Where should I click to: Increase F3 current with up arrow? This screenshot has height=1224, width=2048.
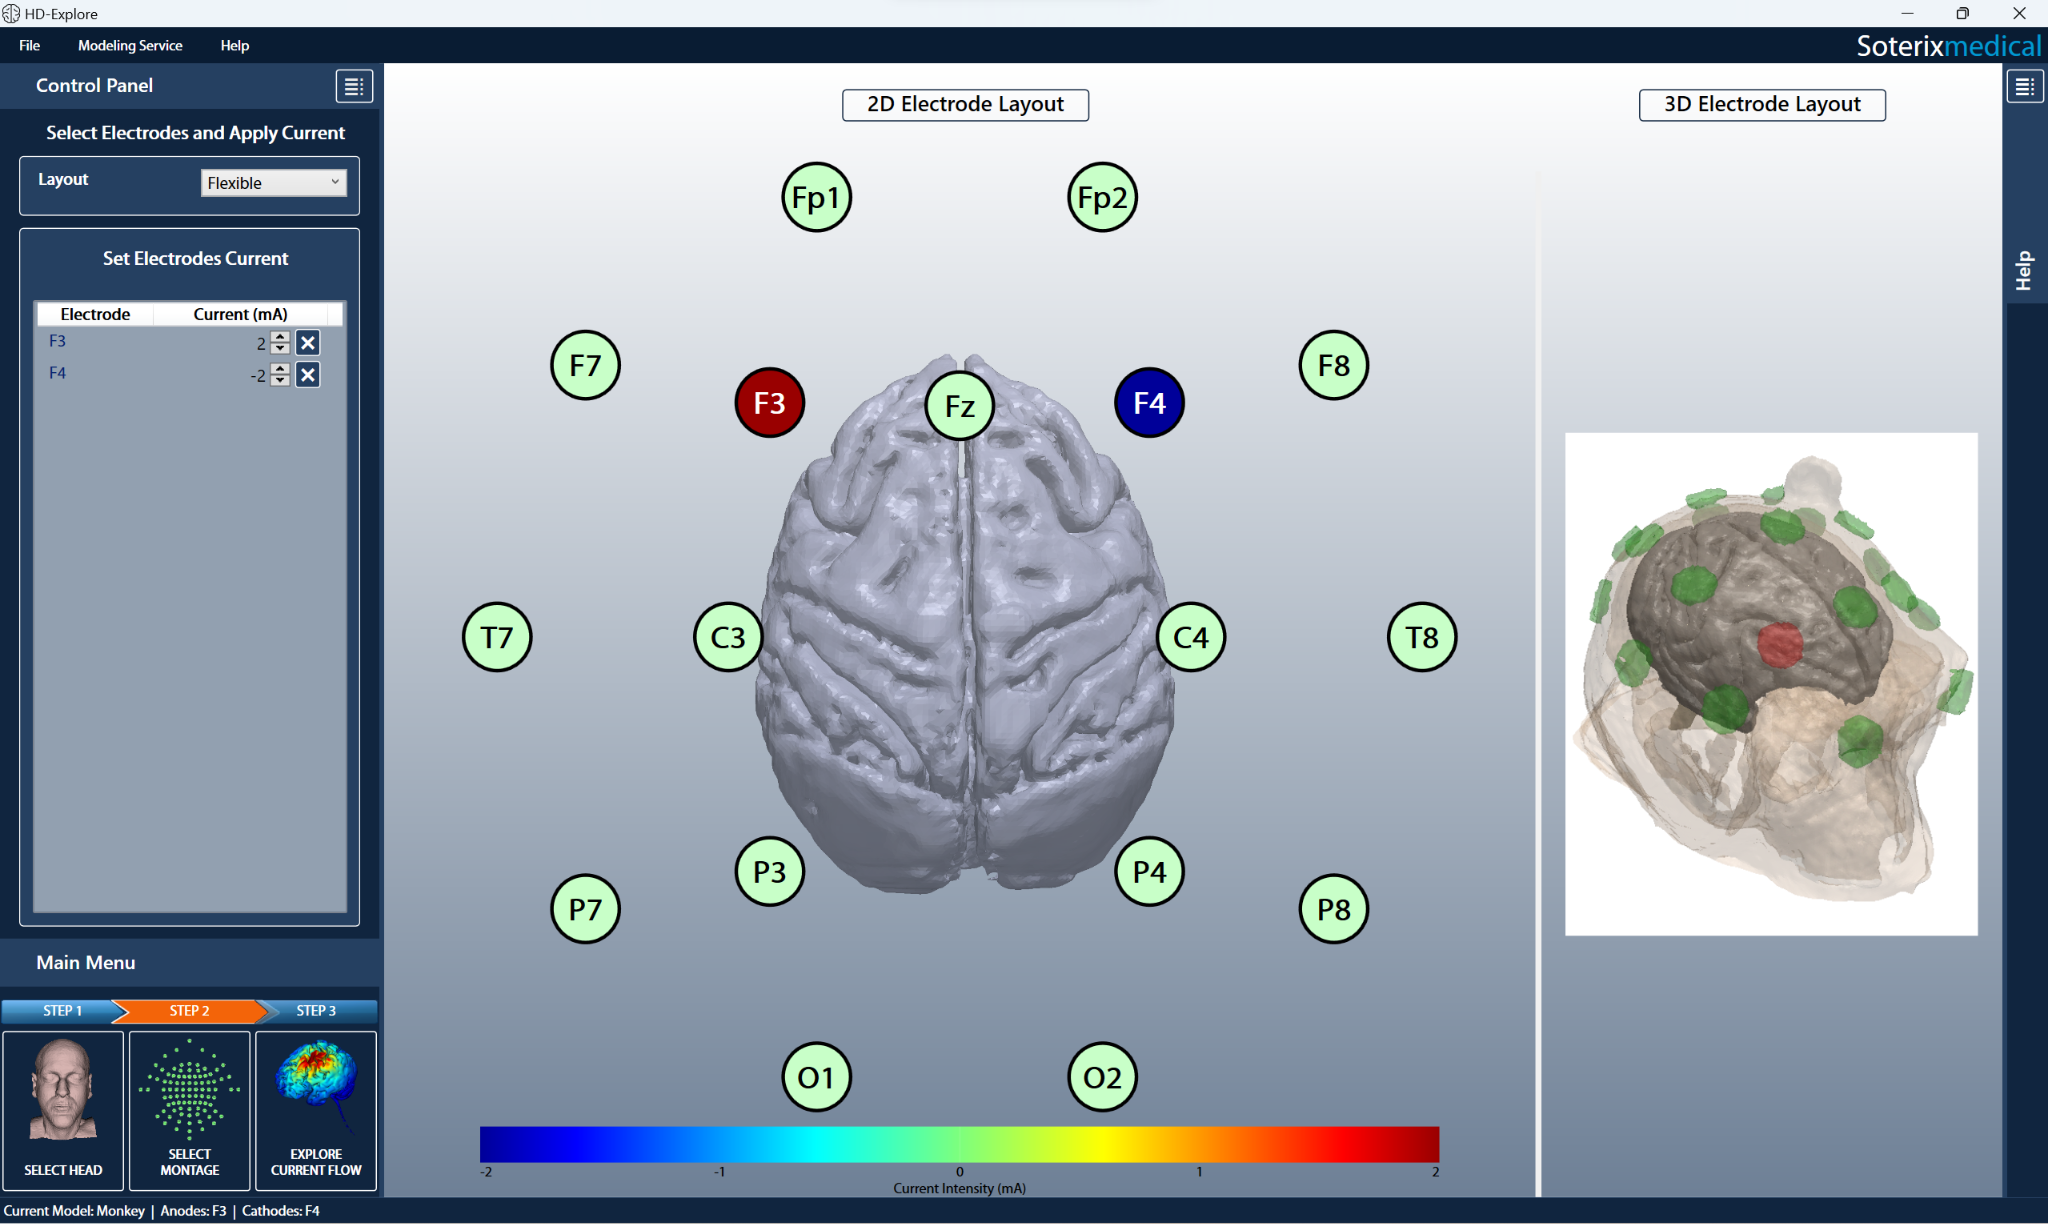coord(280,337)
